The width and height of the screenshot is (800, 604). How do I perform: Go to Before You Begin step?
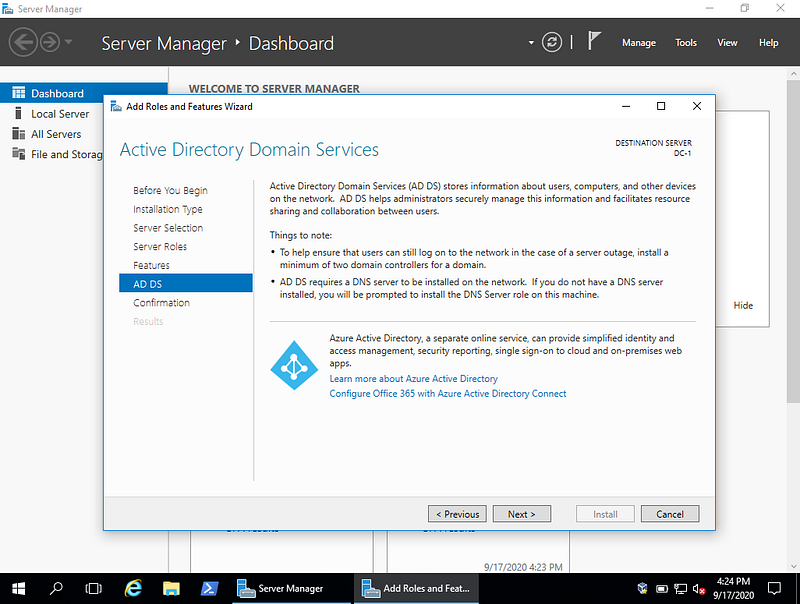170,190
